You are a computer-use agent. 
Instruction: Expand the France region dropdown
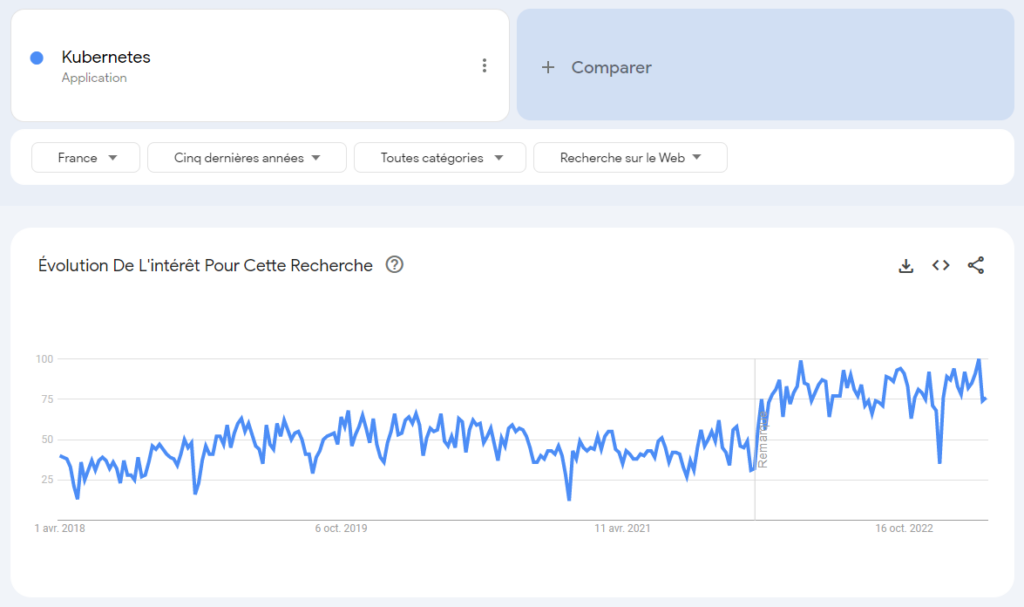tap(86, 158)
